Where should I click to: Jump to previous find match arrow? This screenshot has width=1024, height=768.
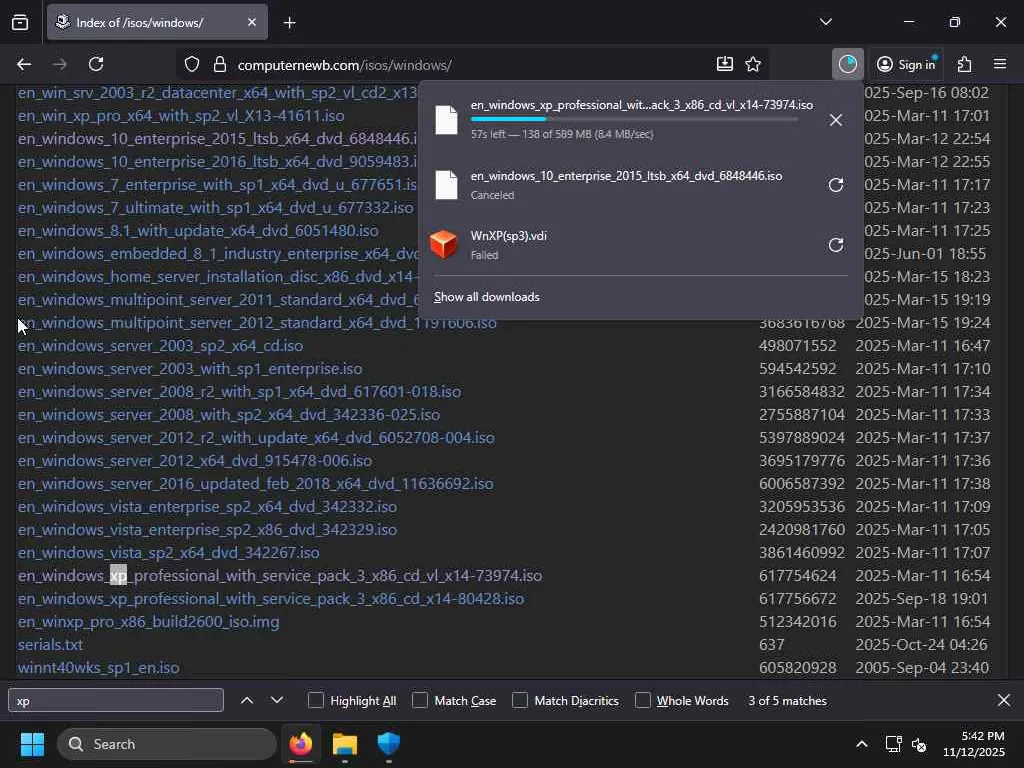247,700
